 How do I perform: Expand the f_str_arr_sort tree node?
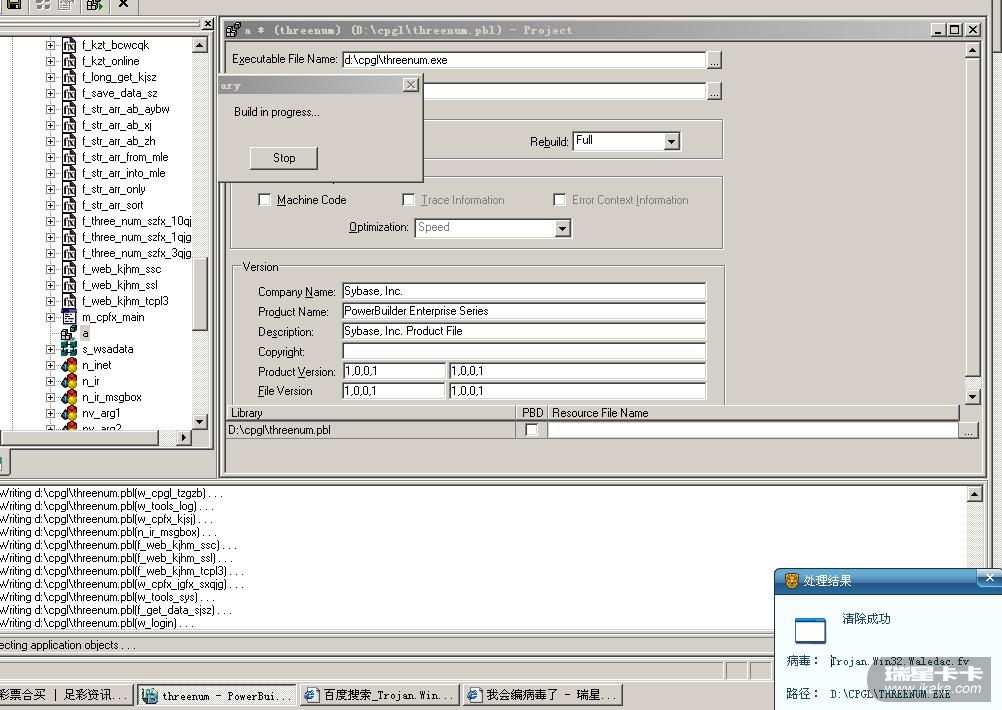click(x=50, y=205)
